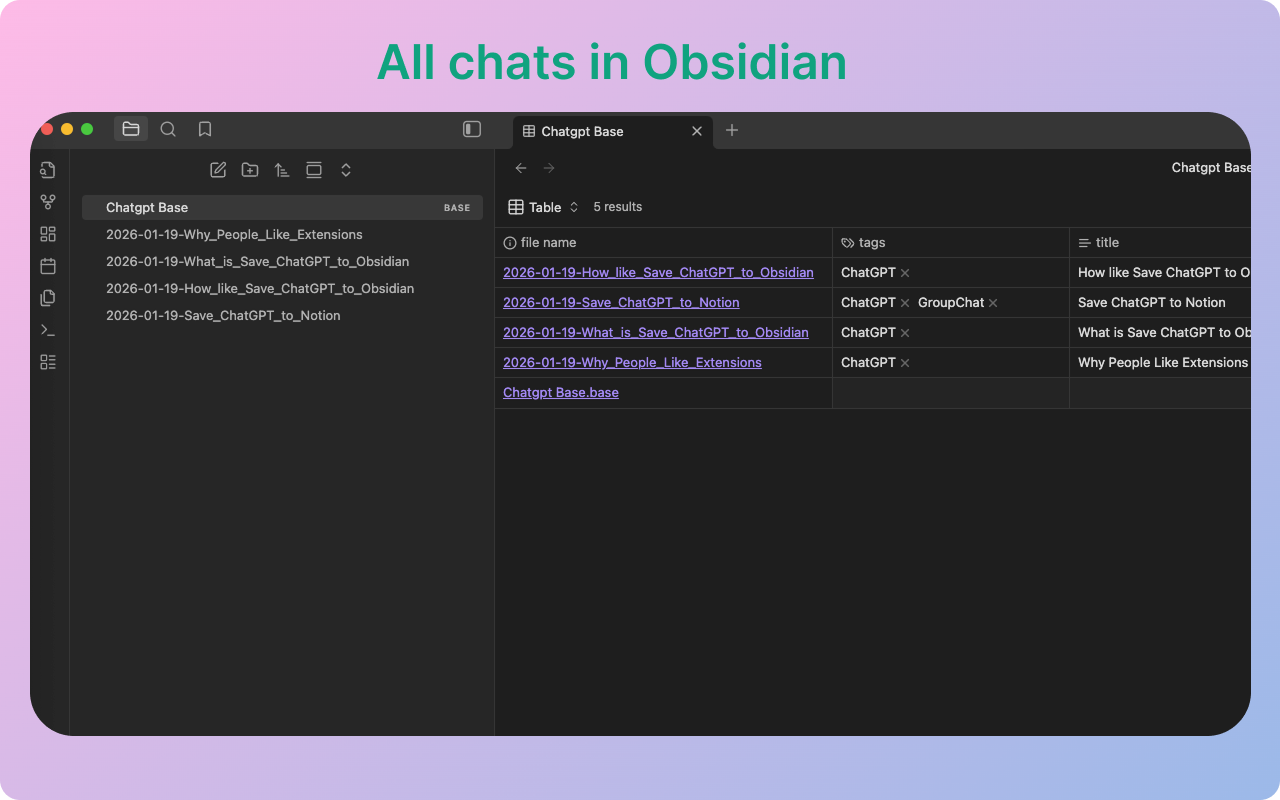Open graph view icon in ribbon
1280x800 pixels.
(x=48, y=202)
